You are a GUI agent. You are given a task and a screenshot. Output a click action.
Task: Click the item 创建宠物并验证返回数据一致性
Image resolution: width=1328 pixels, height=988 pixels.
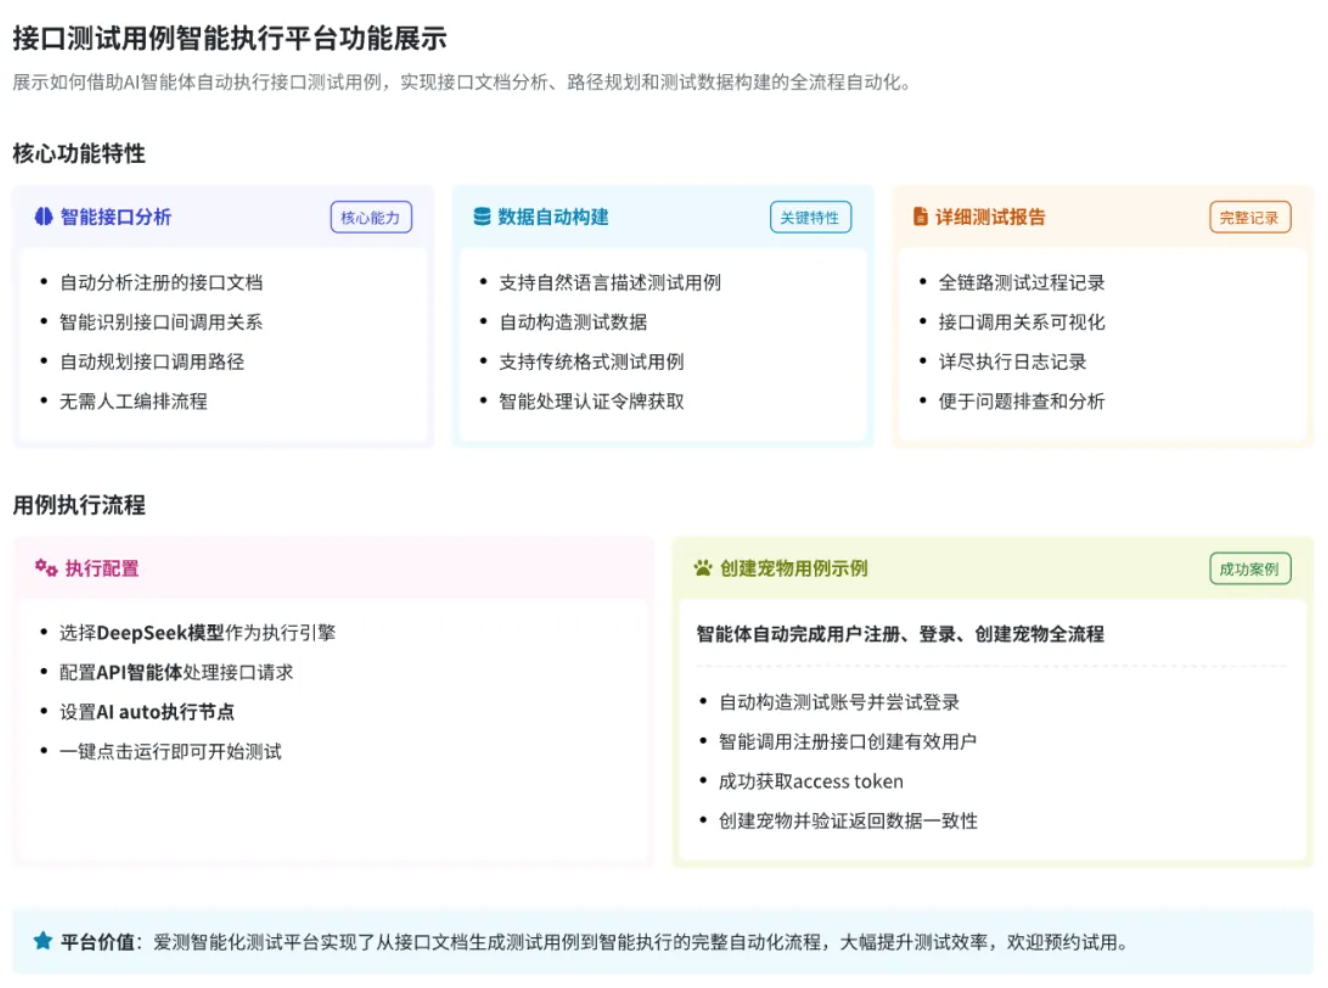coord(848,820)
